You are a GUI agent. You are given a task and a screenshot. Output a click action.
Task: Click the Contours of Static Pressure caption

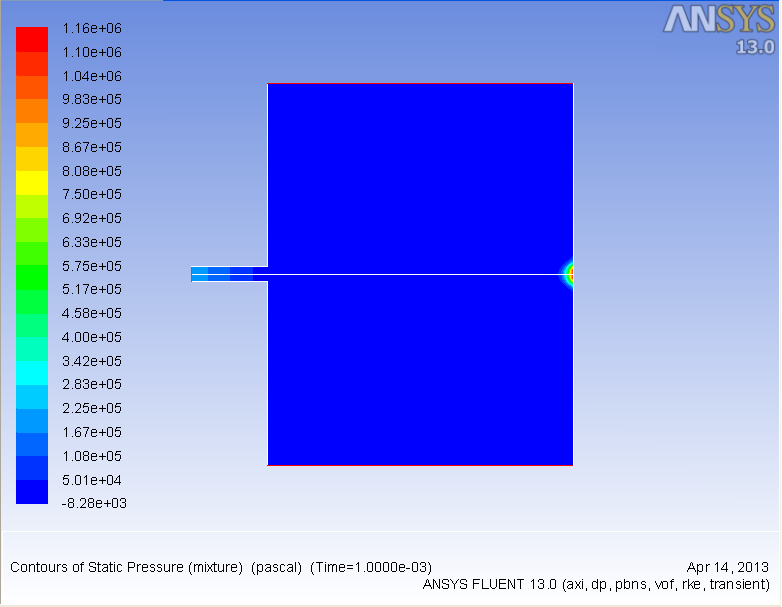coord(221,567)
